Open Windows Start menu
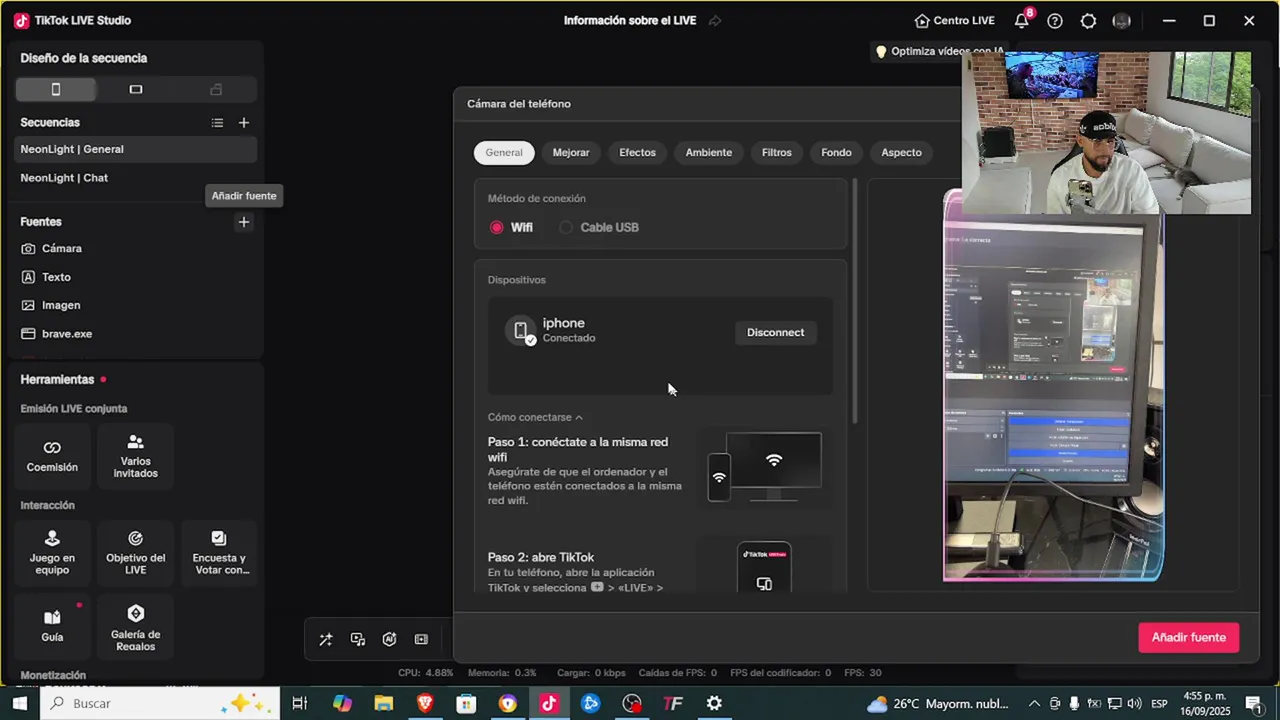 pos(20,704)
